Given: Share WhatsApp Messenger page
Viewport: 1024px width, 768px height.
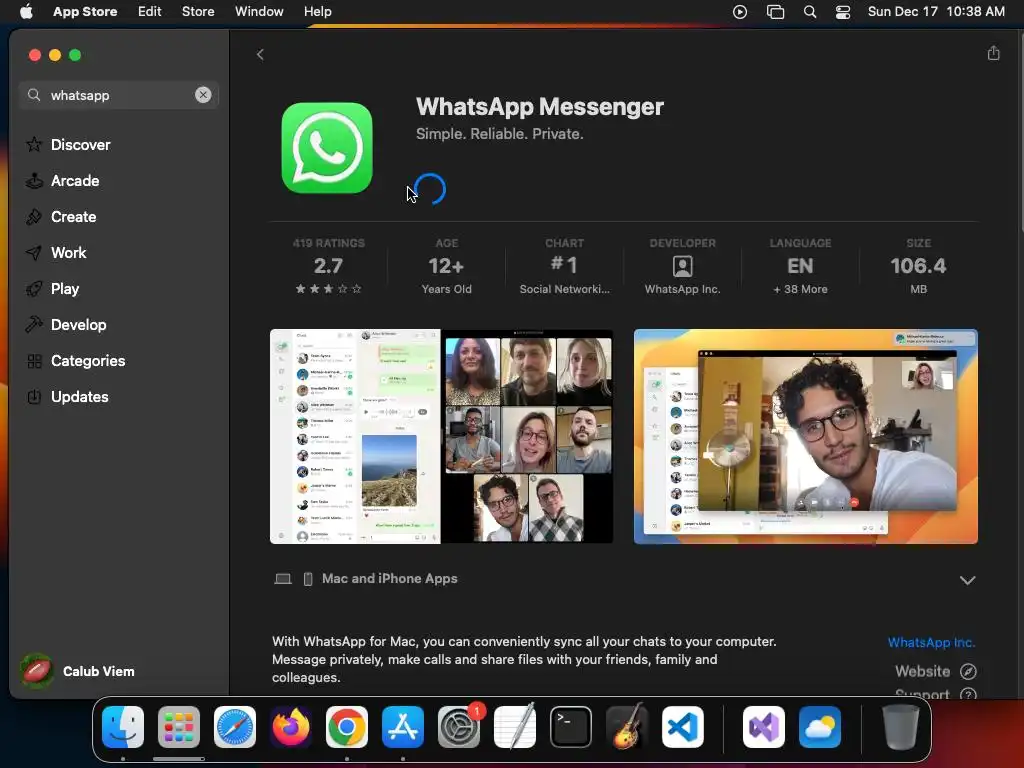Looking at the screenshot, I should [x=993, y=53].
